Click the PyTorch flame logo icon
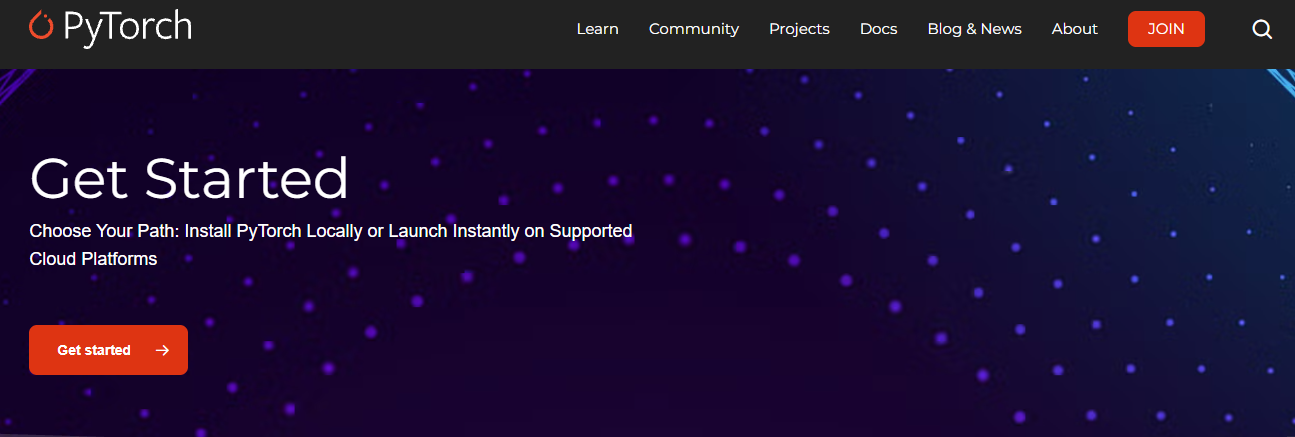1295x437 pixels. pos(41,27)
